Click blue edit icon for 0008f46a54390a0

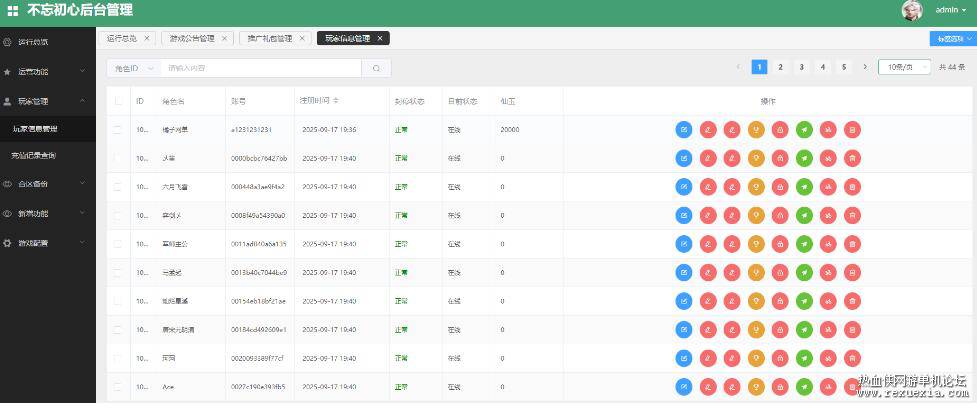pyautogui.click(x=684, y=216)
